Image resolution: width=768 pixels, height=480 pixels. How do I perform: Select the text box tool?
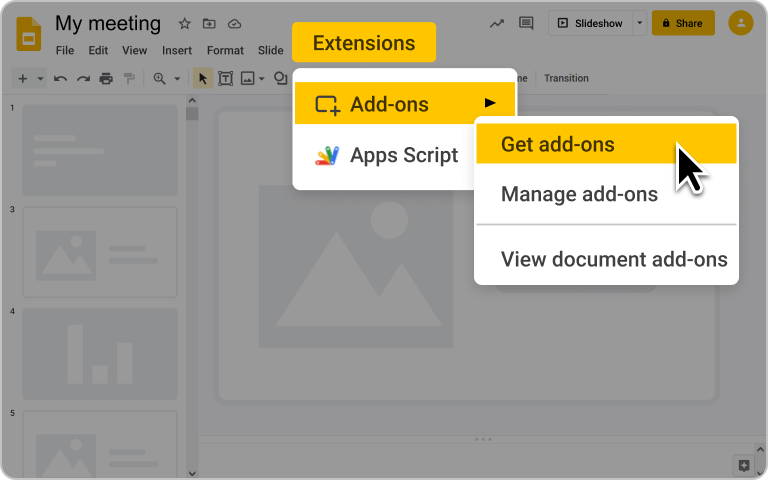point(226,79)
